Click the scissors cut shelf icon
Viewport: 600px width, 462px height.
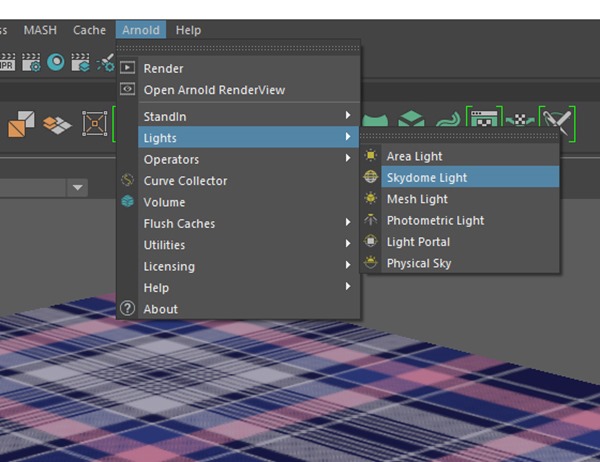point(557,123)
